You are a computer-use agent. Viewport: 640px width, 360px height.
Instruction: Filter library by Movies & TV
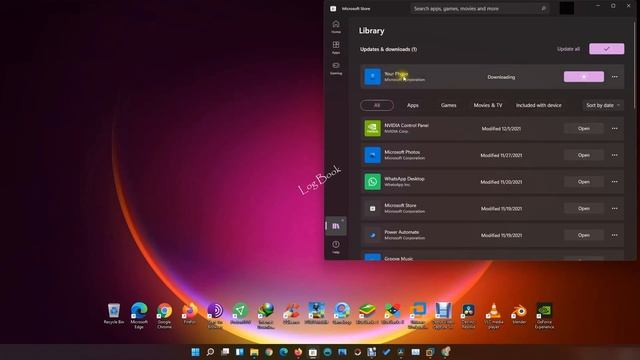(488, 105)
